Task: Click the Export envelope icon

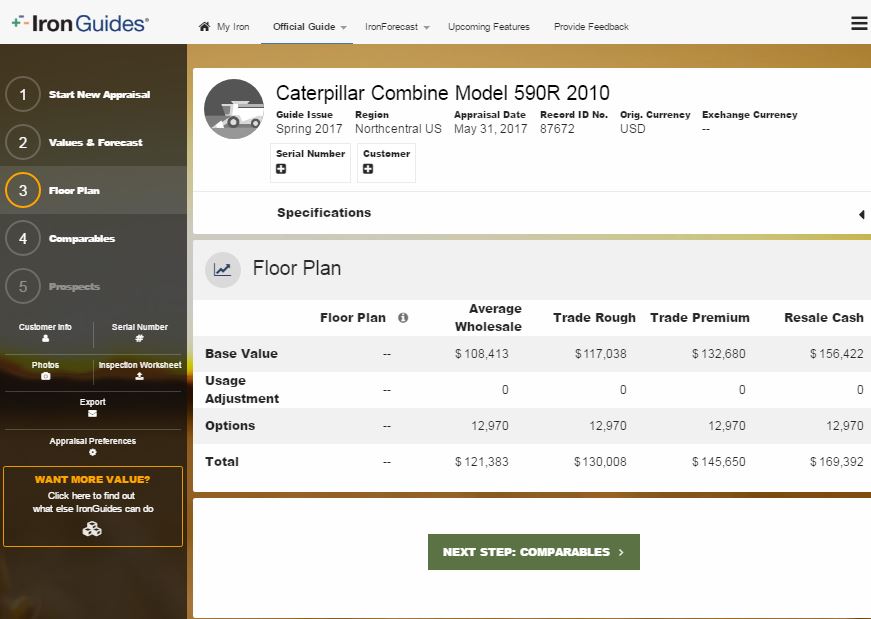Action: pos(92,413)
